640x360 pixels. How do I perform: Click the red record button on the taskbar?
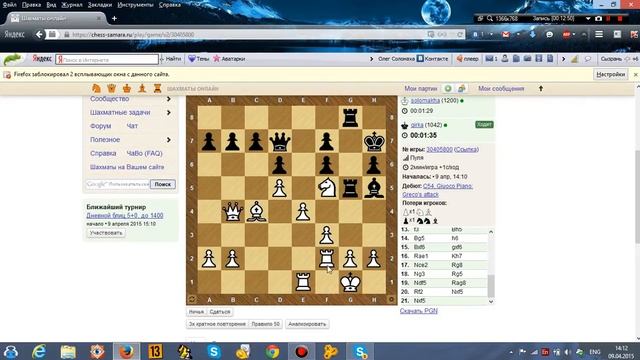pyautogui.click(x=301, y=351)
